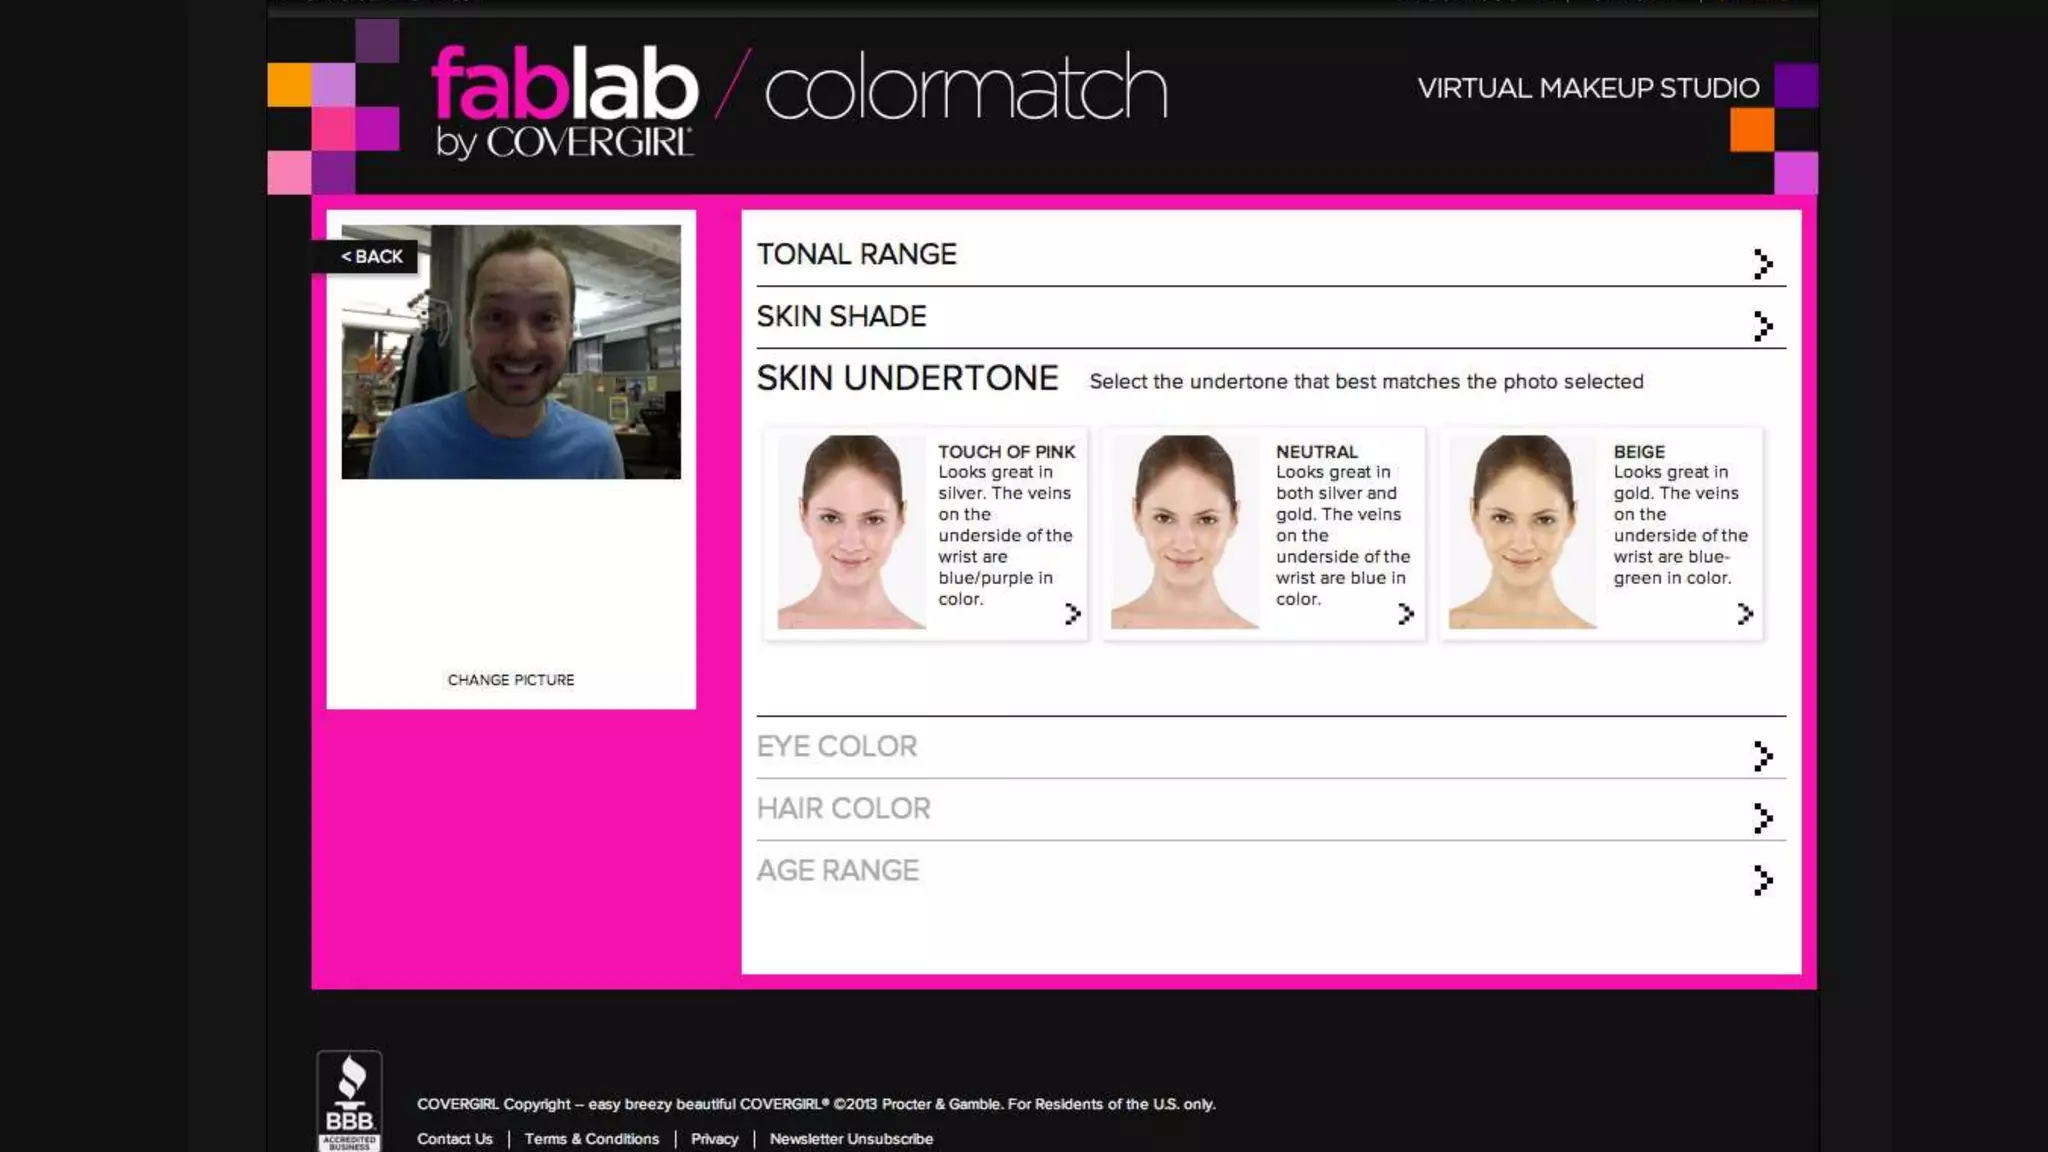
Task: Select the Neutral undertone face thumbnail
Action: coord(1184,531)
